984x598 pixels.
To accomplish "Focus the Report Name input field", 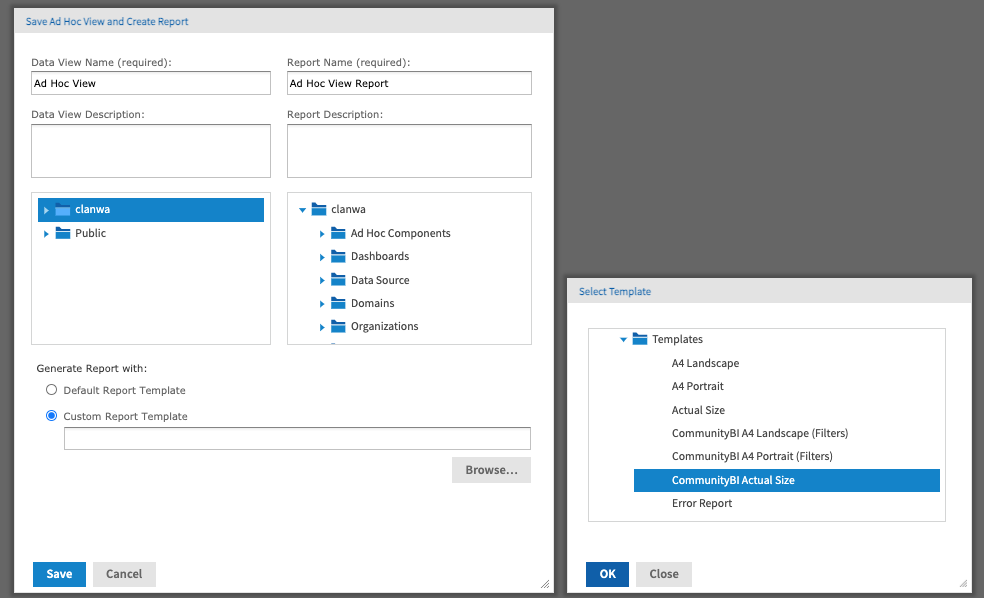I will (409, 83).
